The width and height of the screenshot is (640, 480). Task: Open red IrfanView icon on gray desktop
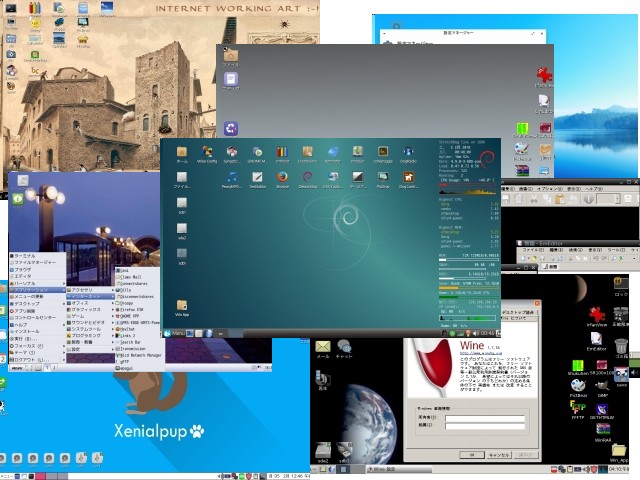tap(544, 75)
